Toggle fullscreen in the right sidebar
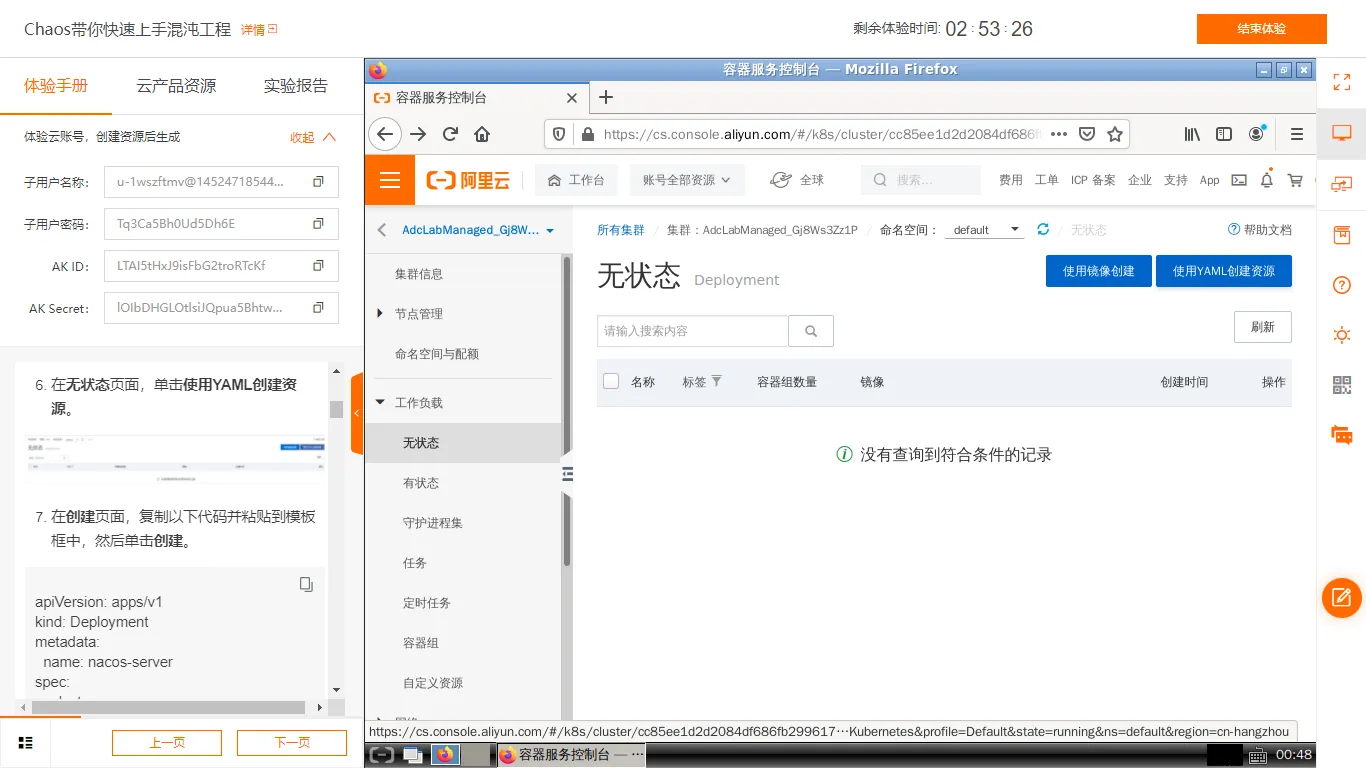The image size is (1366, 768). (1342, 82)
